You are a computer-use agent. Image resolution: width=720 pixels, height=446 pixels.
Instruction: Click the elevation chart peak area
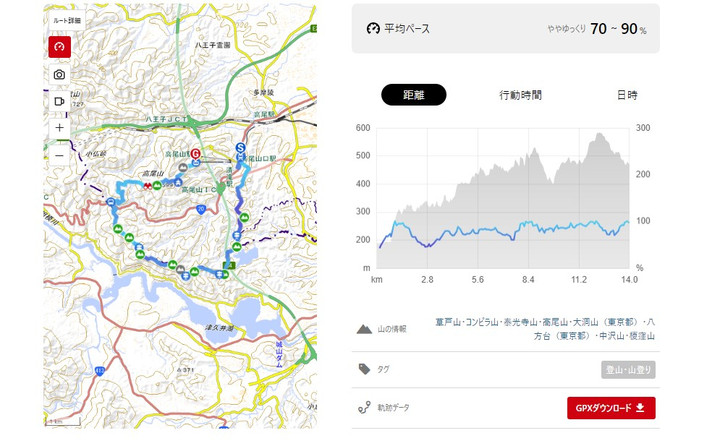[x=600, y=139]
